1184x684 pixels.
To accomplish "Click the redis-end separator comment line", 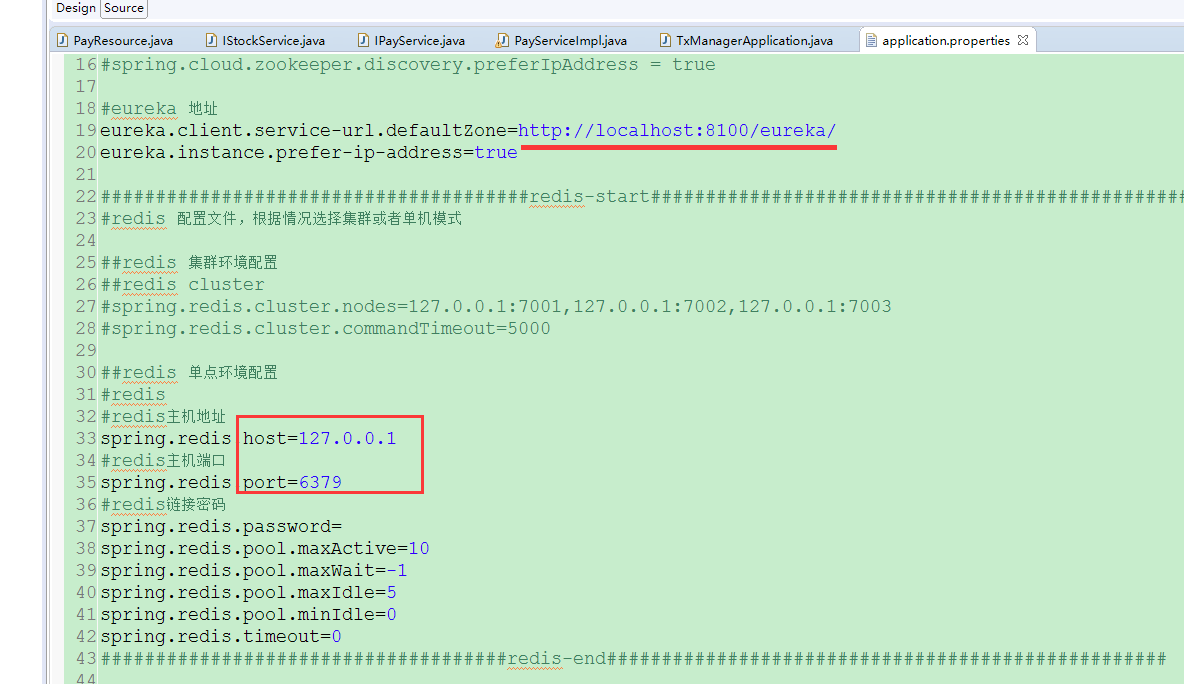I will (x=634, y=658).
